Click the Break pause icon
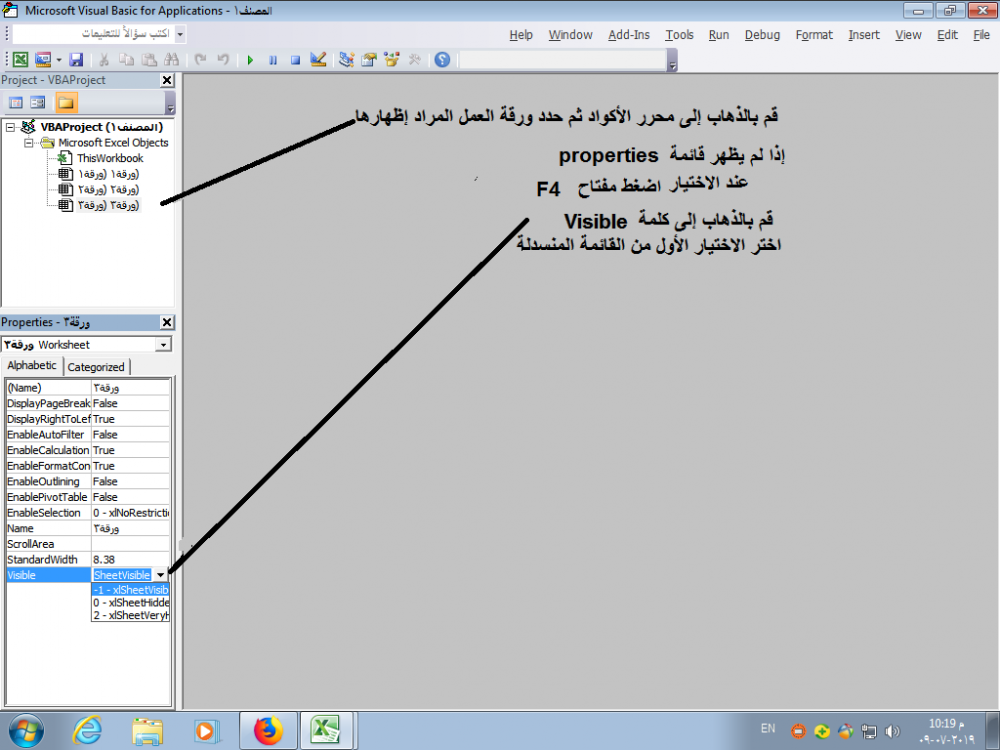 point(273,60)
